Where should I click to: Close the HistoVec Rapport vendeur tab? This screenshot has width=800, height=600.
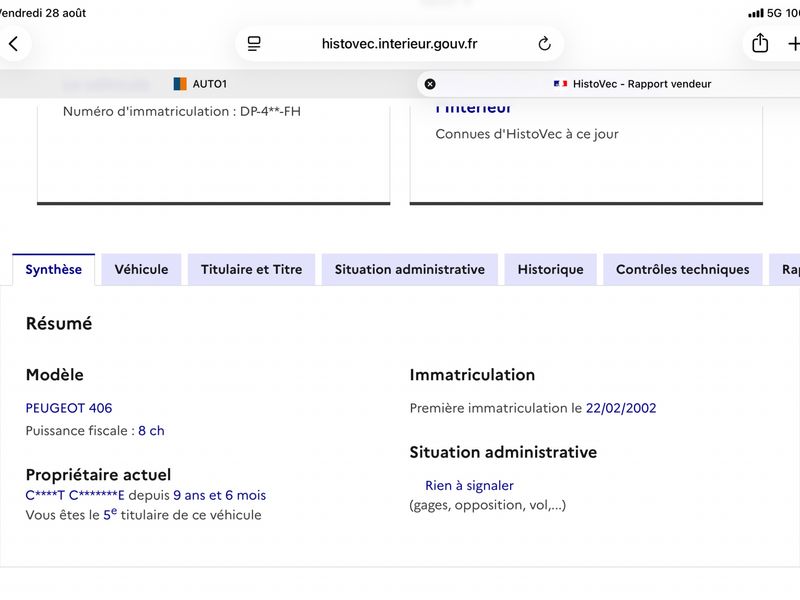430,84
